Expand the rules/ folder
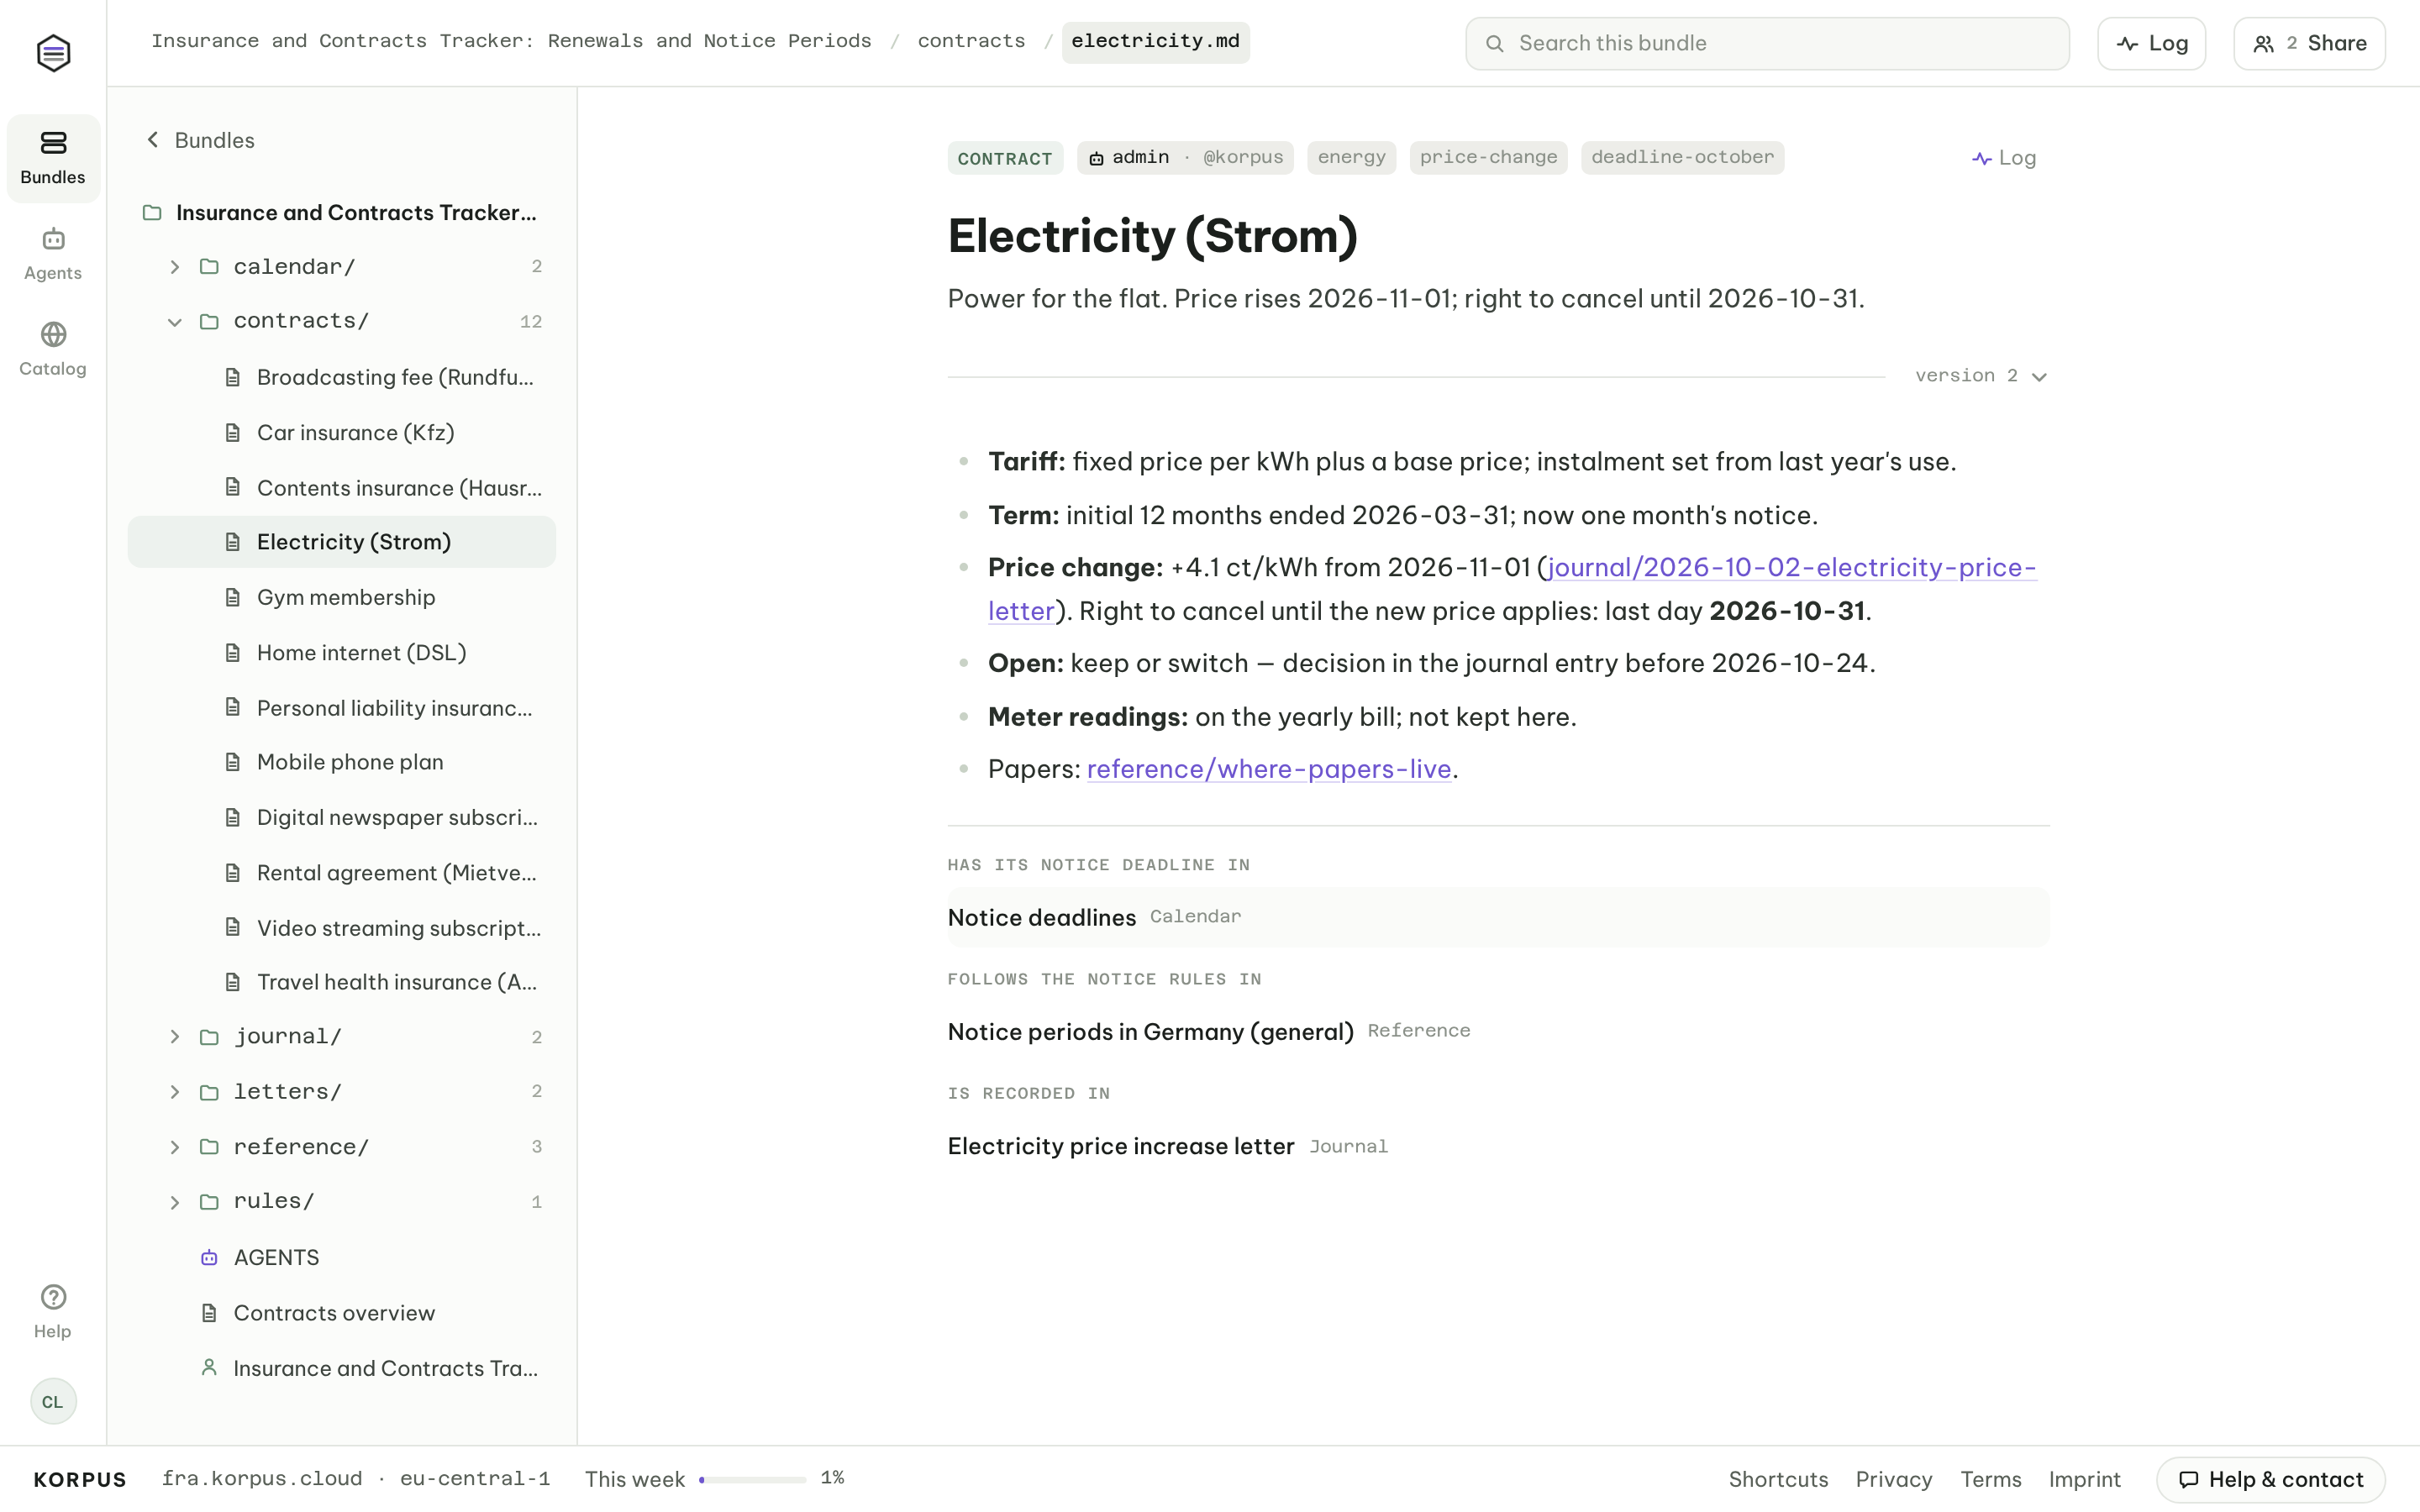Viewport: 2420px width, 1512px height. coord(174,1201)
